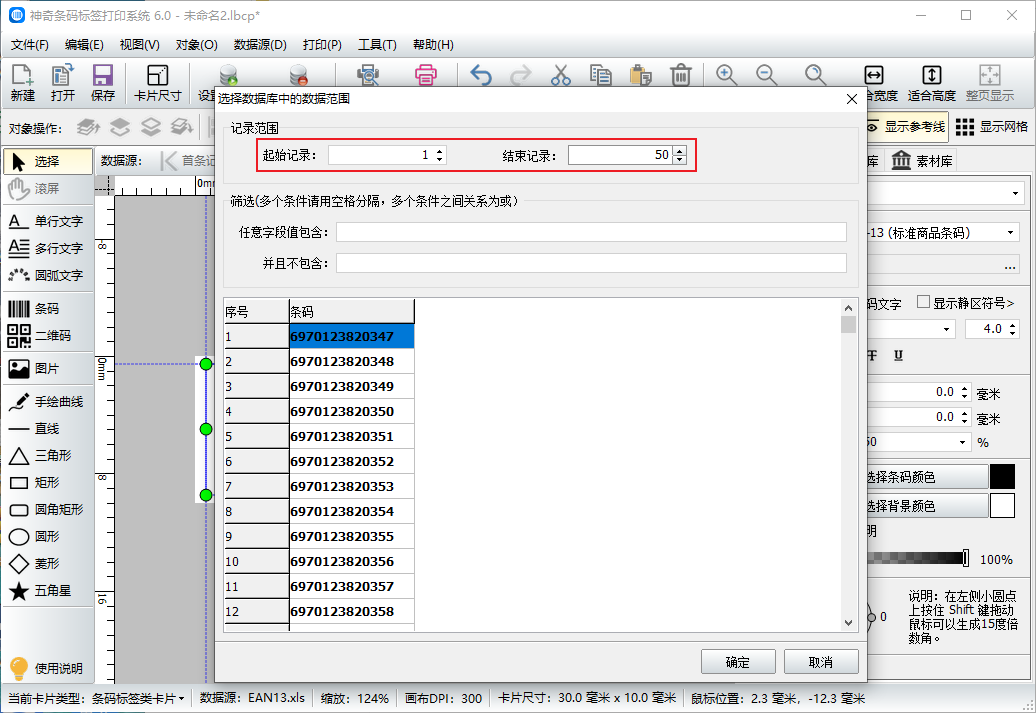Click the Paste clipboard icon

[x=640, y=75]
